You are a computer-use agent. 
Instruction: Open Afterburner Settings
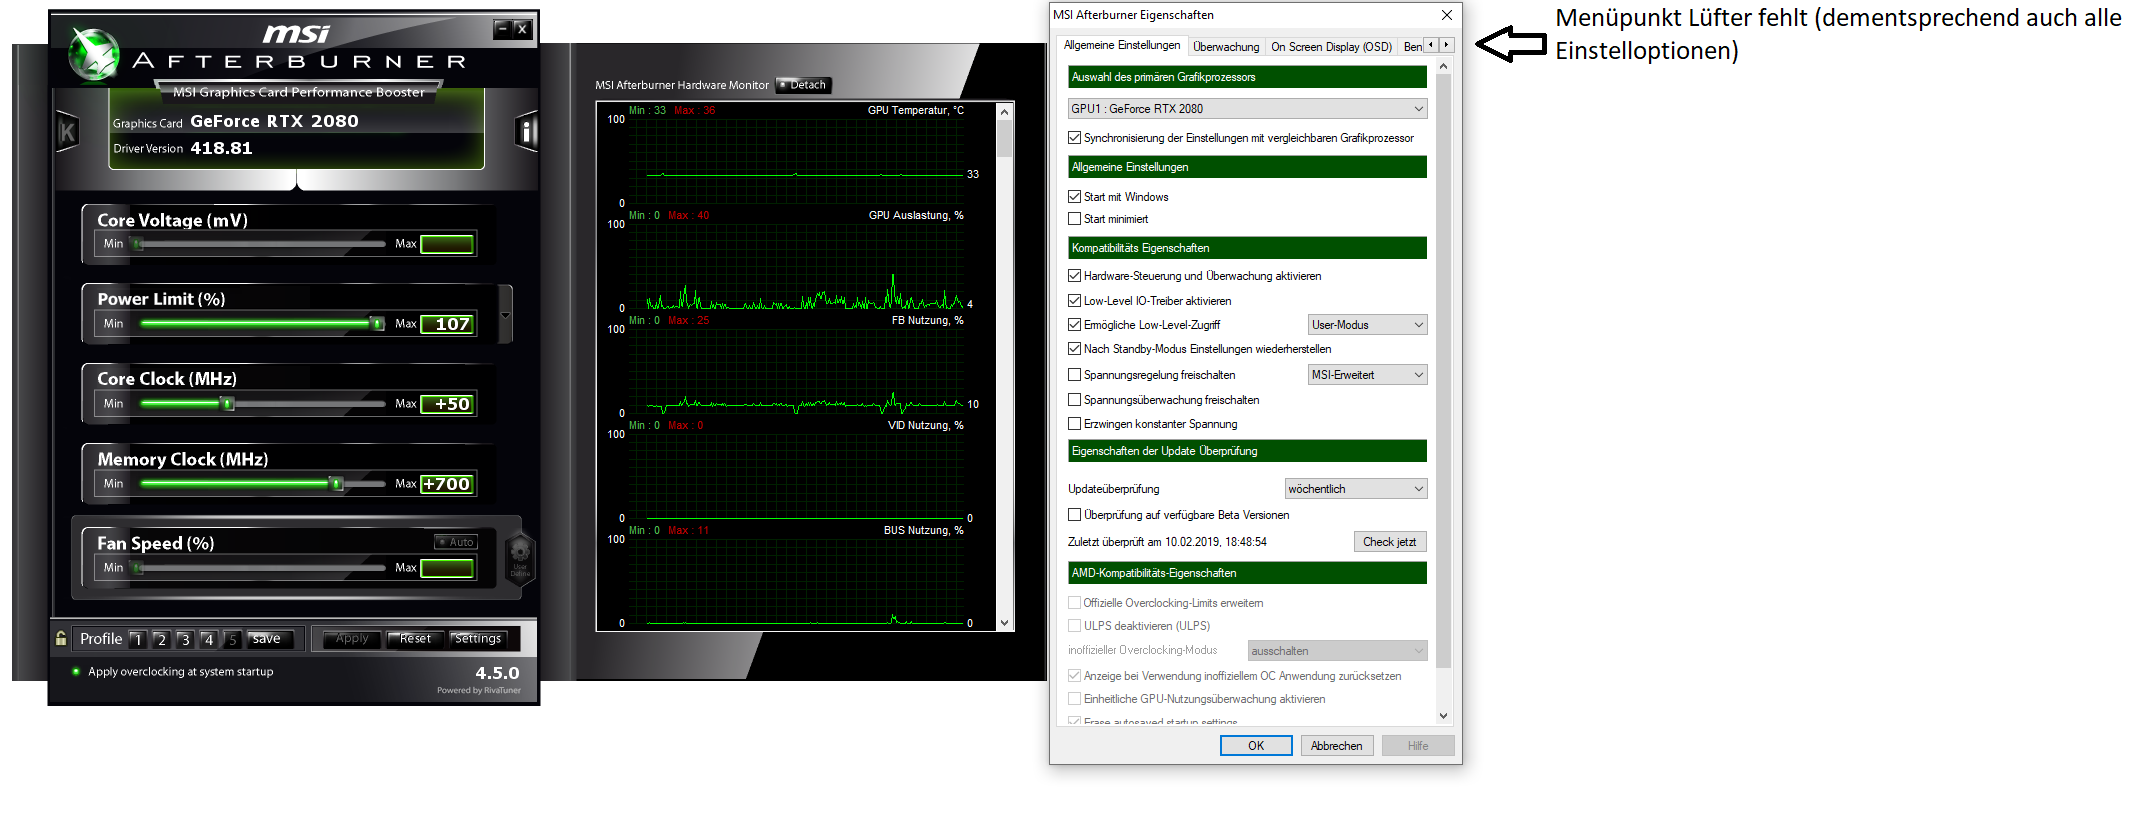point(478,639)
